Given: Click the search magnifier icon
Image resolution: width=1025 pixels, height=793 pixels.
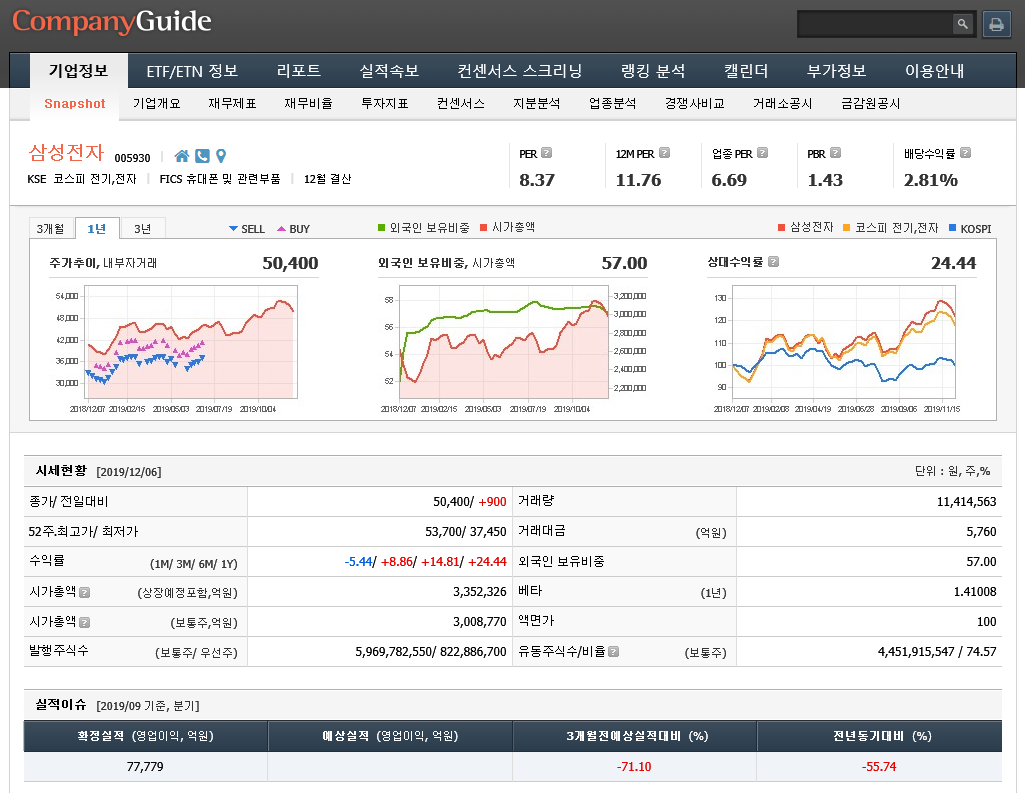Looking at the screenshot, I should [962, 24].
